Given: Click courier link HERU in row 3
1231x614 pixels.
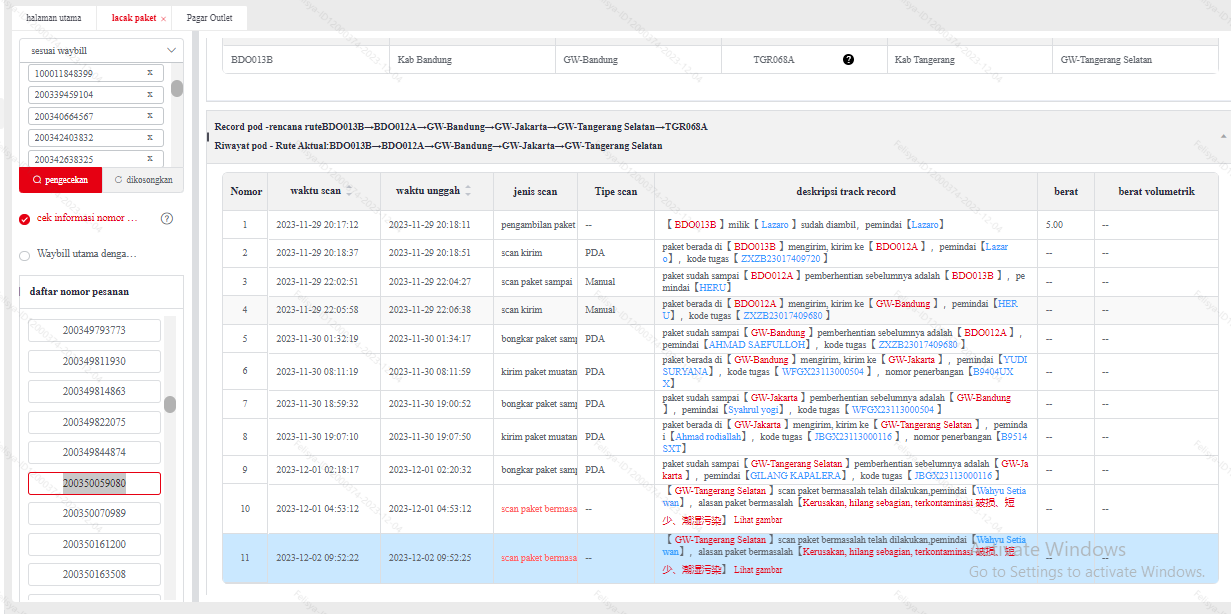Looking at the screenshot, I should (714, 287).
